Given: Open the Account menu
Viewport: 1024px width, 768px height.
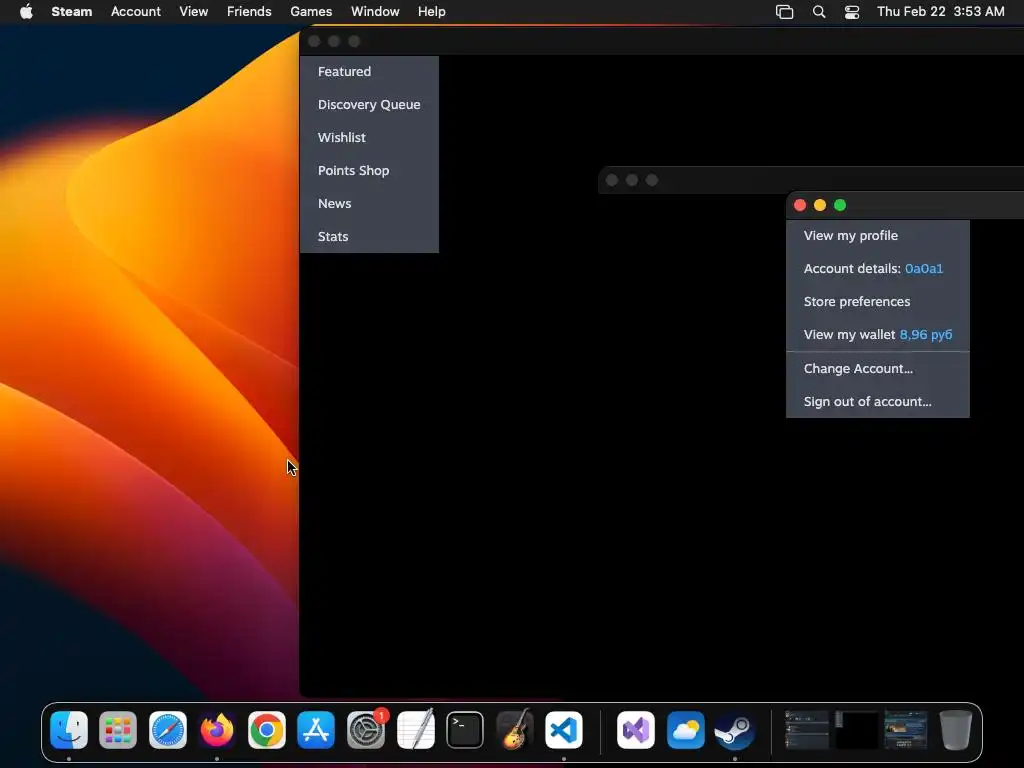Looking at the screenshot, I should (136, 11).
